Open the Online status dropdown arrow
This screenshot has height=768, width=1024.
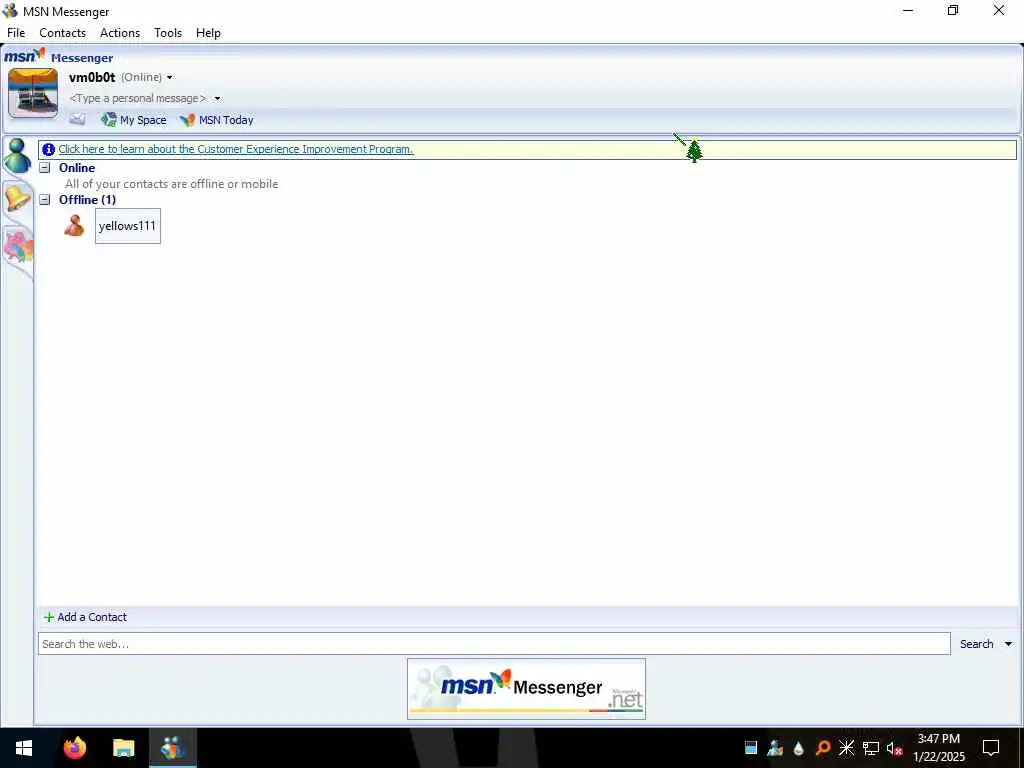(170, 78)
